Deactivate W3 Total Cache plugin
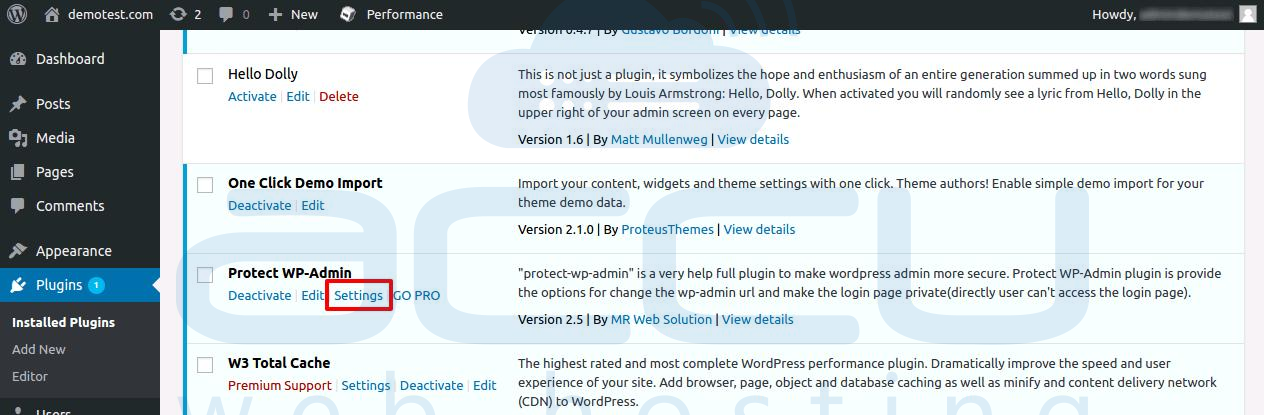The height and width of the screenshot is (415, 1264). coord(432,386)
